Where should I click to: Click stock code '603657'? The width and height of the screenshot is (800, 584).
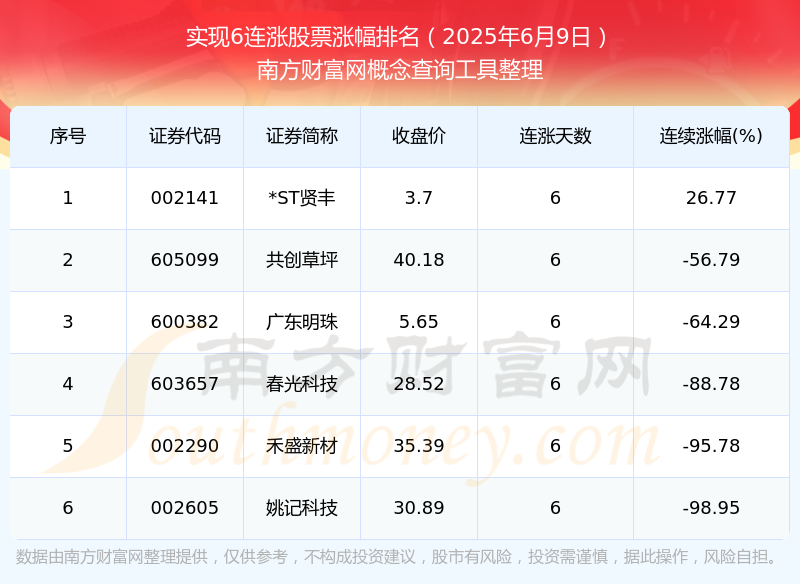point(185,384)
